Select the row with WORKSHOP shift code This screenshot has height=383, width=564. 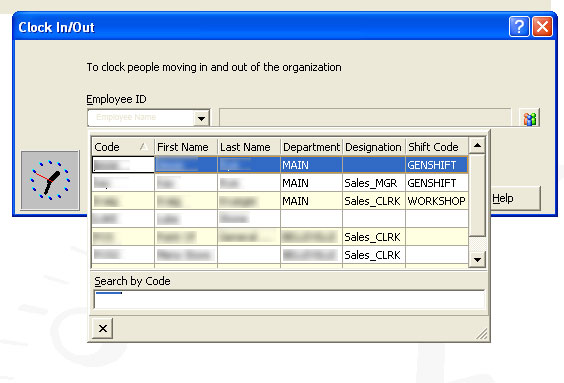pos(280,201)
